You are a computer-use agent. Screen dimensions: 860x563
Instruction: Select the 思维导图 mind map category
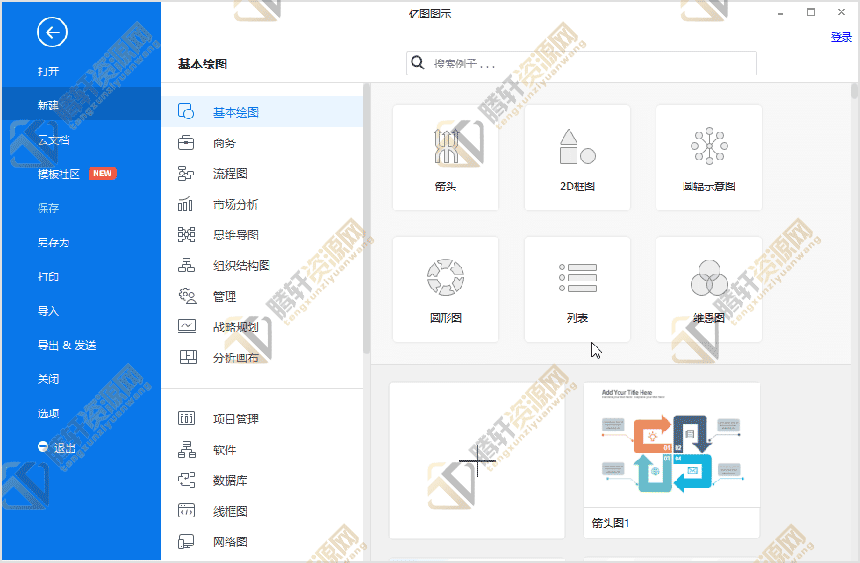235,235
